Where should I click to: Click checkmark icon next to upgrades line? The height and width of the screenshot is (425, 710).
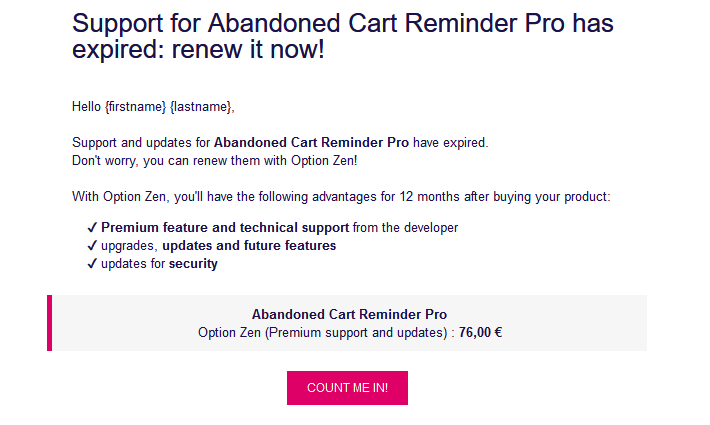[92, 246]
